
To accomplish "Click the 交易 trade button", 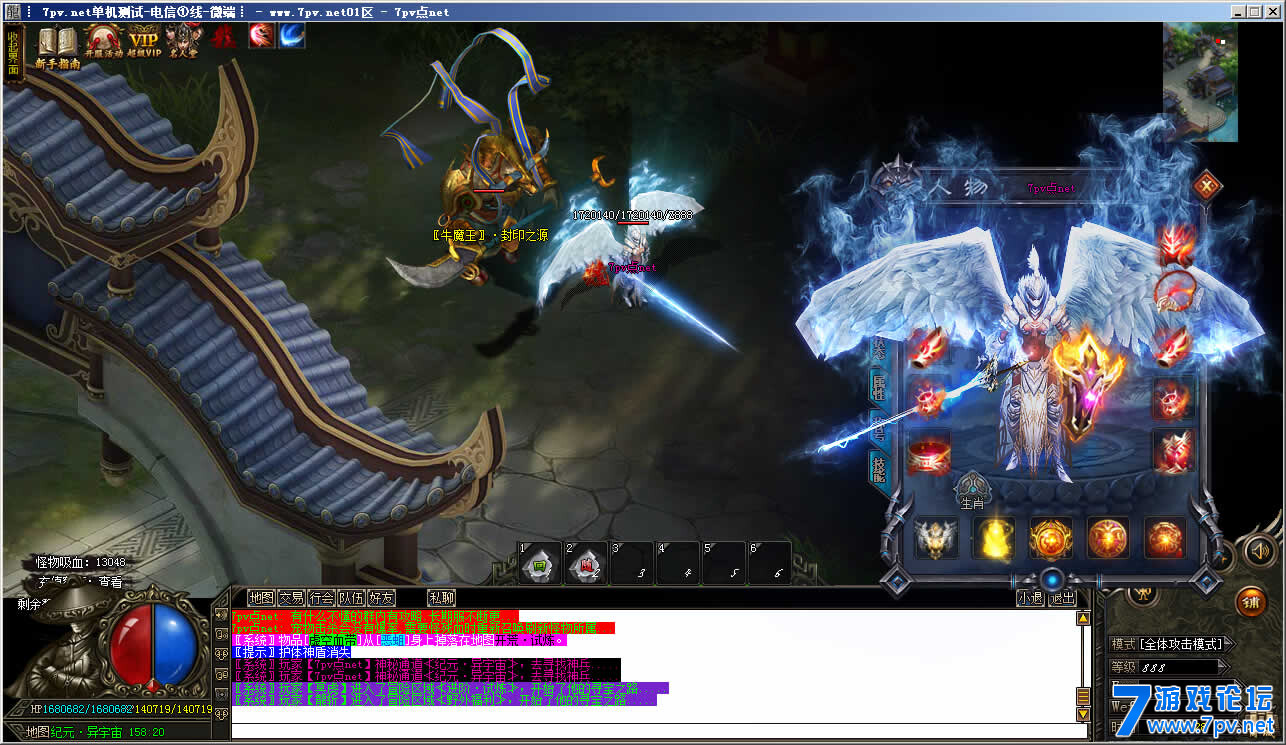I will [x=291, y=598].
